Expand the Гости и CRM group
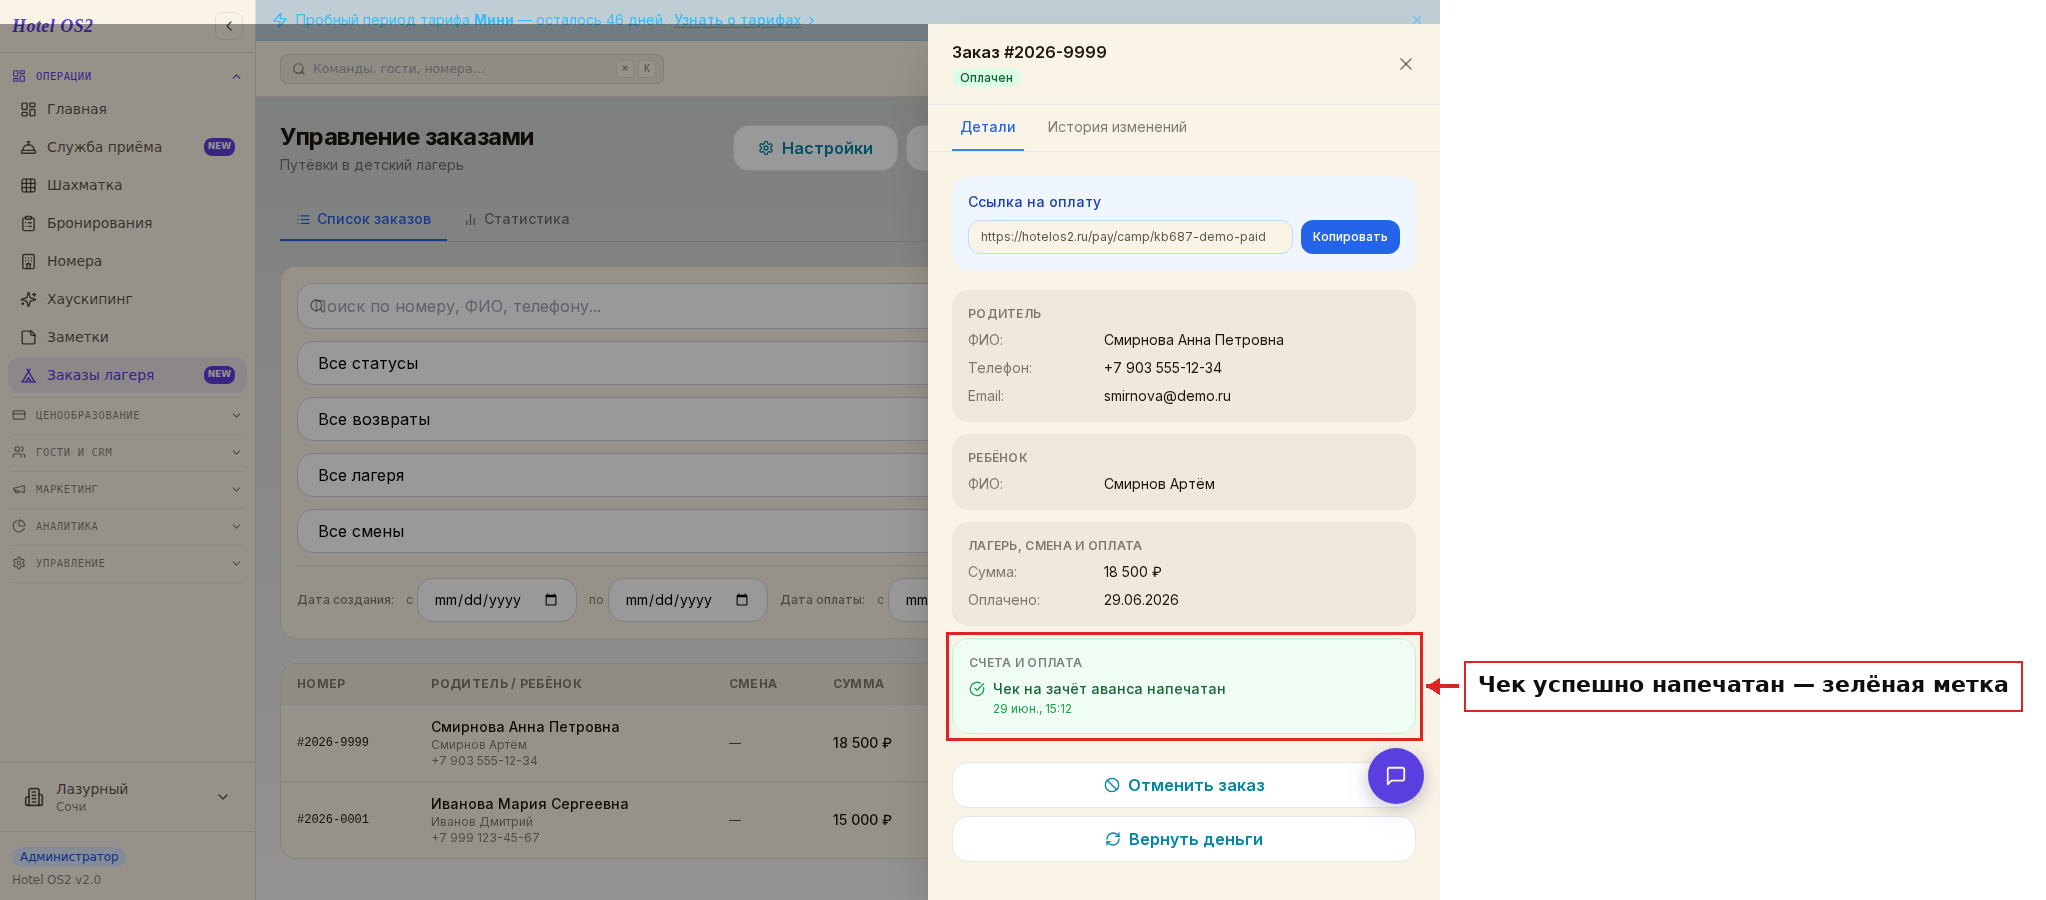 [x=127, y=452]
